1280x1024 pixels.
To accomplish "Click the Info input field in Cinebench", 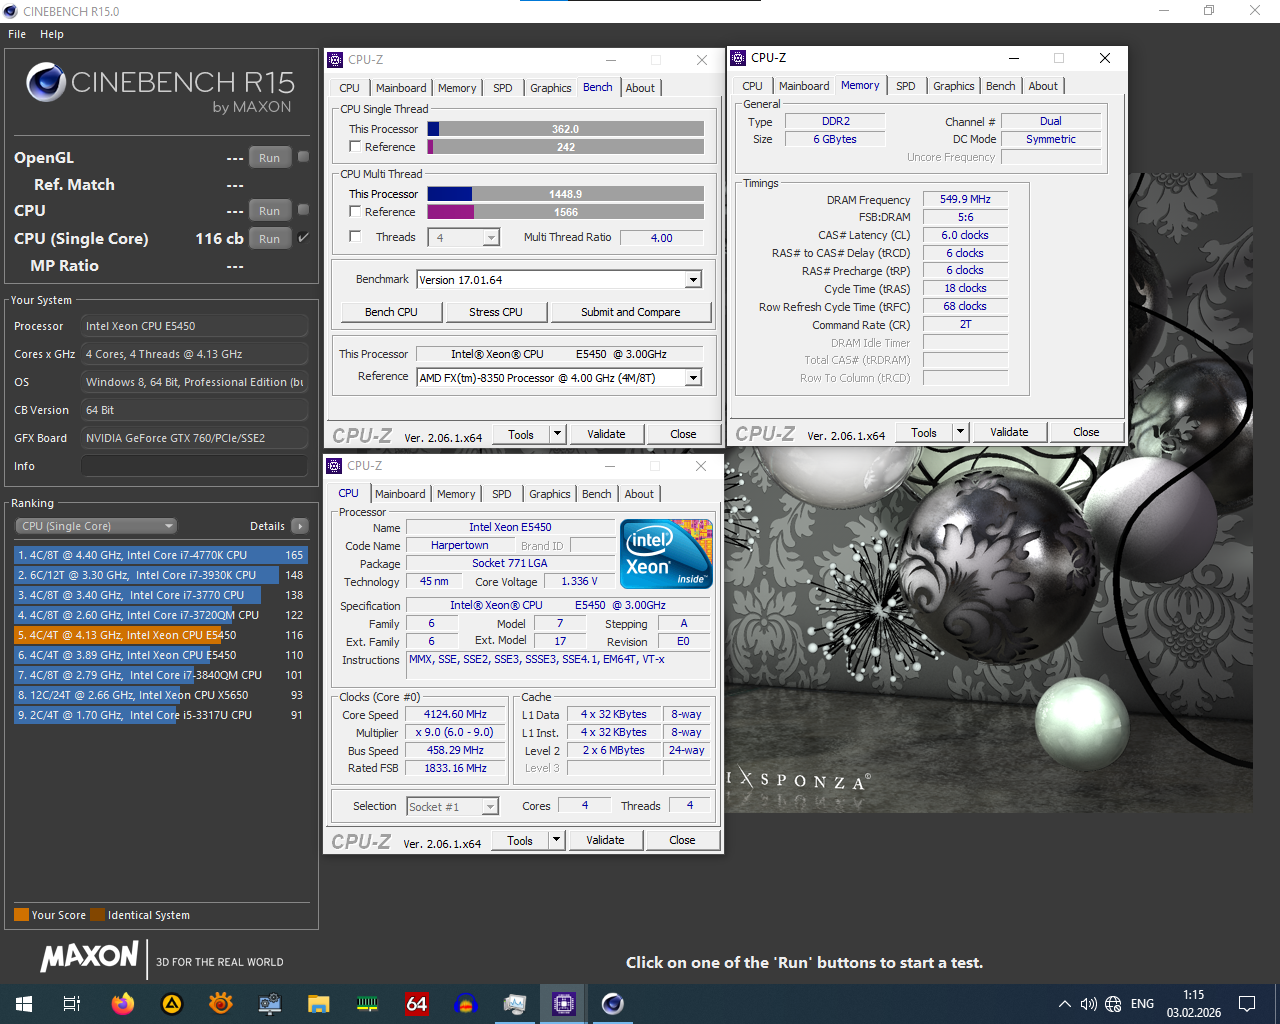I will (194, 466).
